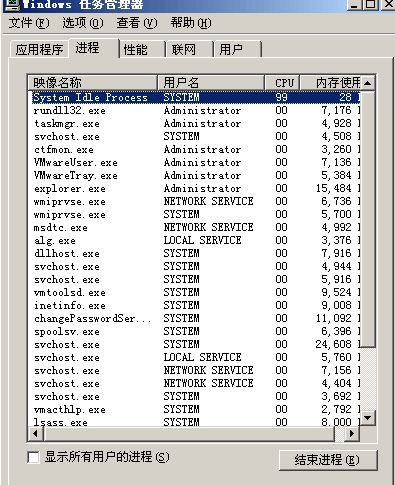Switch to the 应用程序 tab
The height and width of the screenshot is (485, 395).
[x=39, y=50]
